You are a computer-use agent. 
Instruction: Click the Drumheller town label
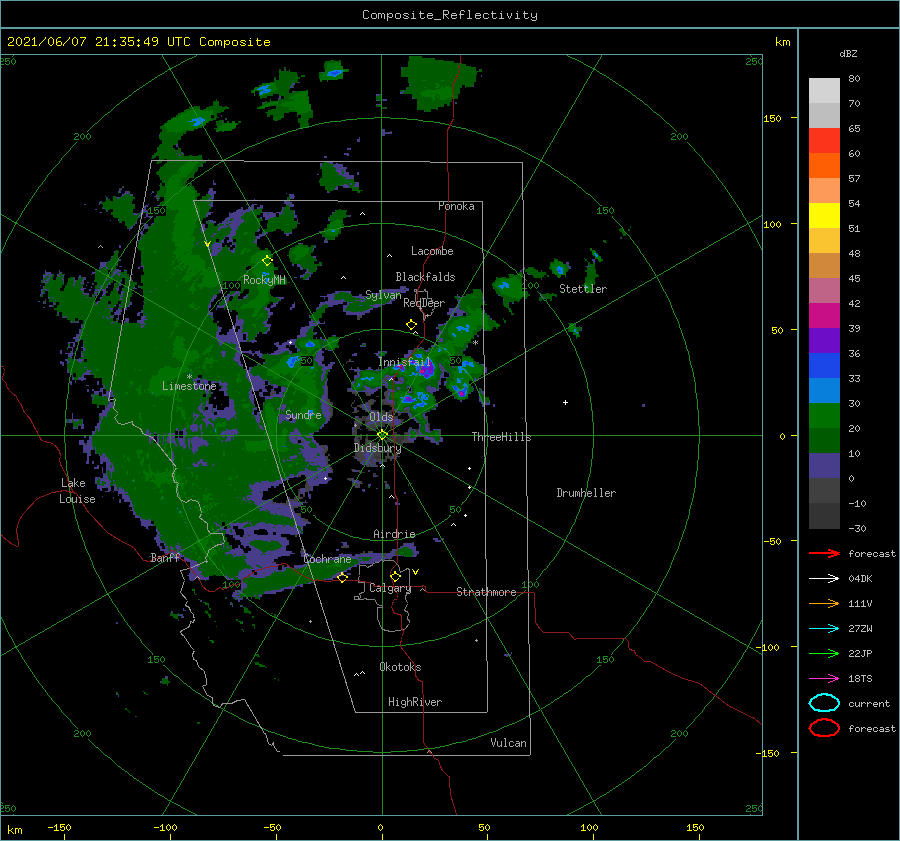586,493
